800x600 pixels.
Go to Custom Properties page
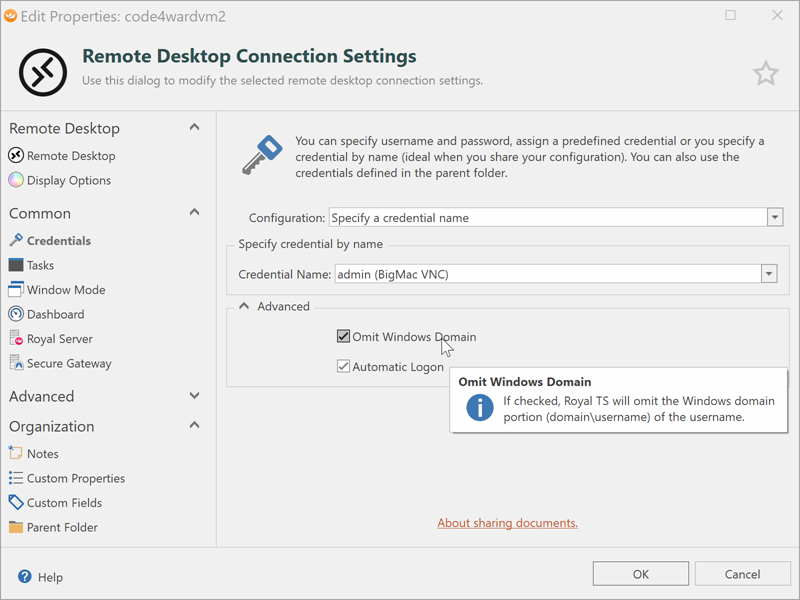click(x=75, y=478)
